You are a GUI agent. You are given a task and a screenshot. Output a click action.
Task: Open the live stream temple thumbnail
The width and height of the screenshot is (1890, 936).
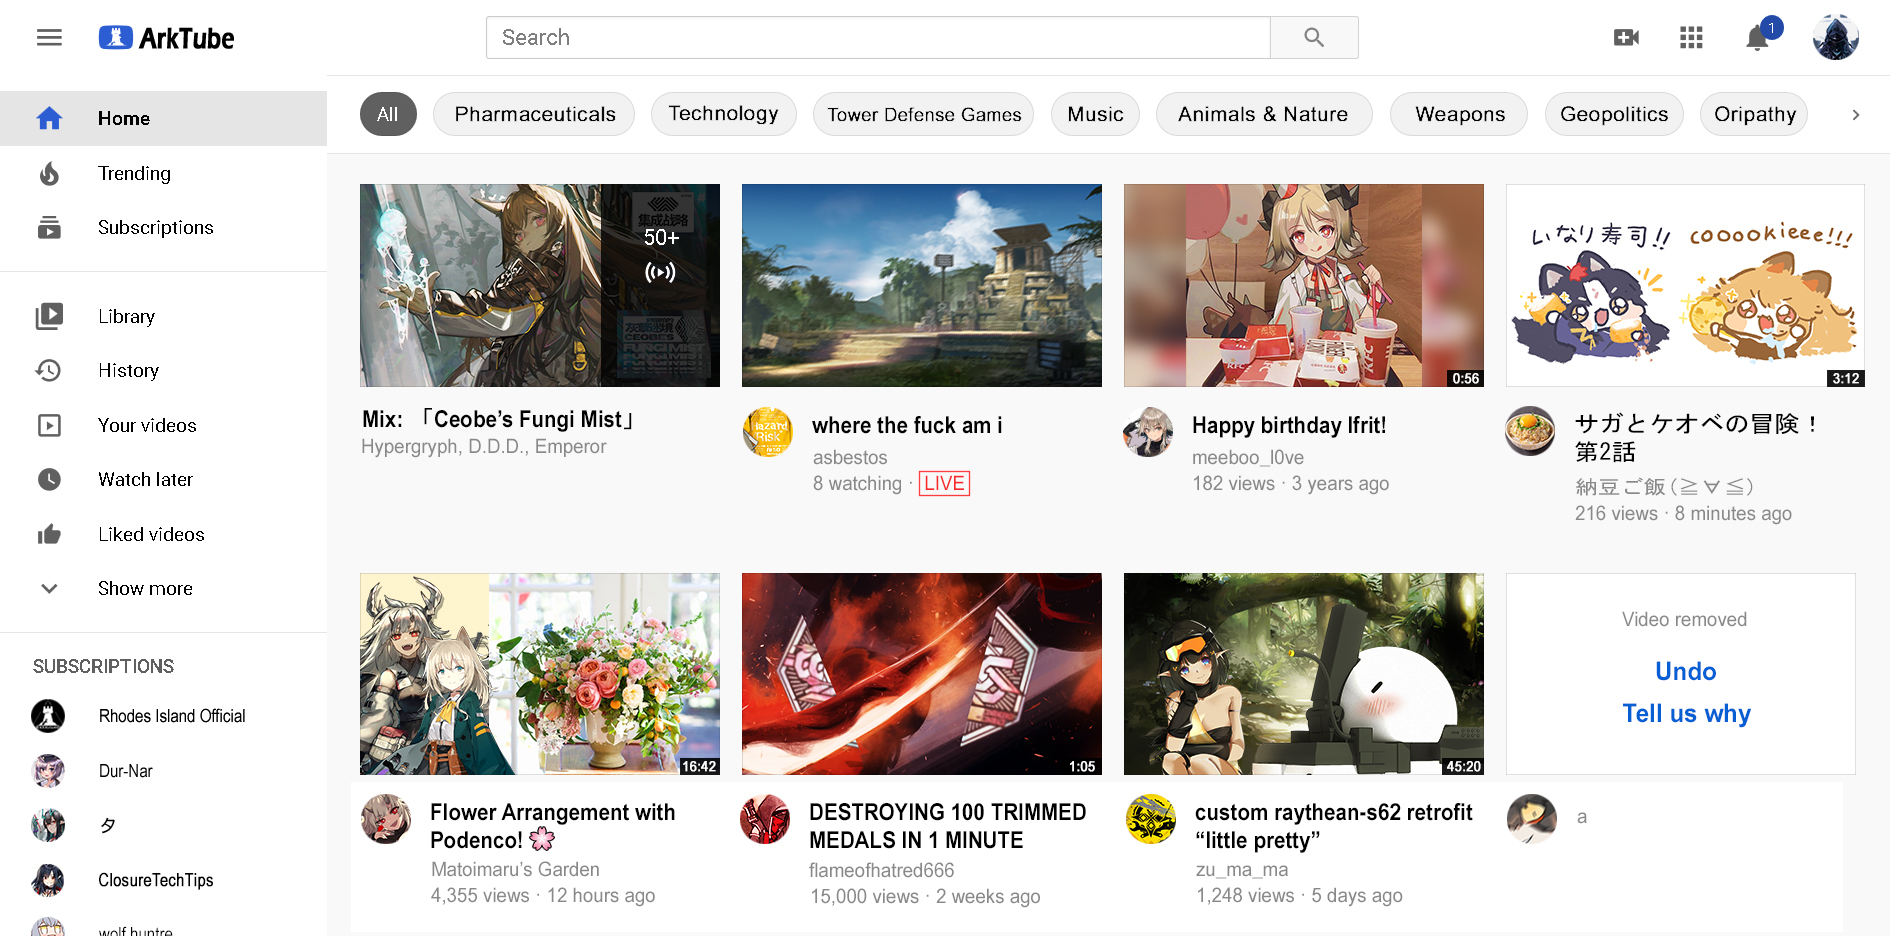[x=922, y=285]
